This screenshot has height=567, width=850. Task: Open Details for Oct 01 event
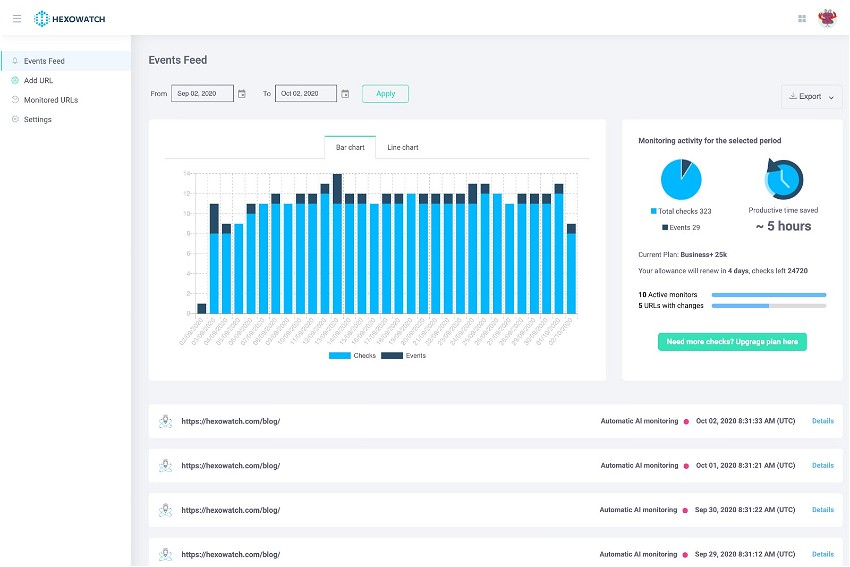pyautogui.click(x=822, y=465)
